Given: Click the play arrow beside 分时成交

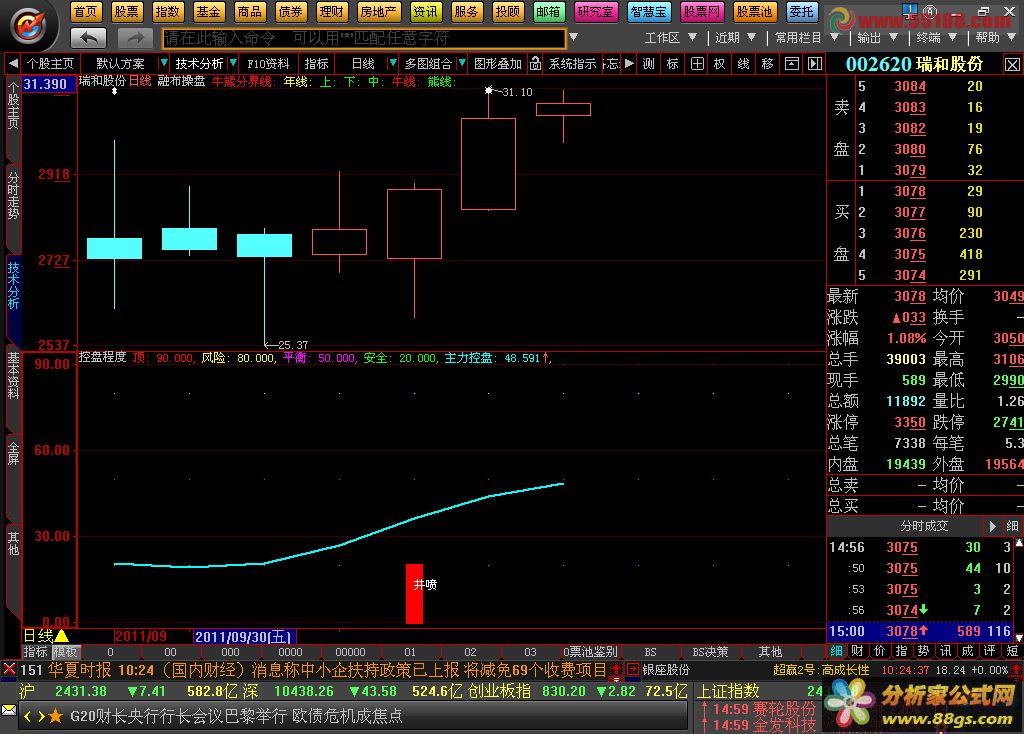Looking at the screenshot, I should 992,526.
